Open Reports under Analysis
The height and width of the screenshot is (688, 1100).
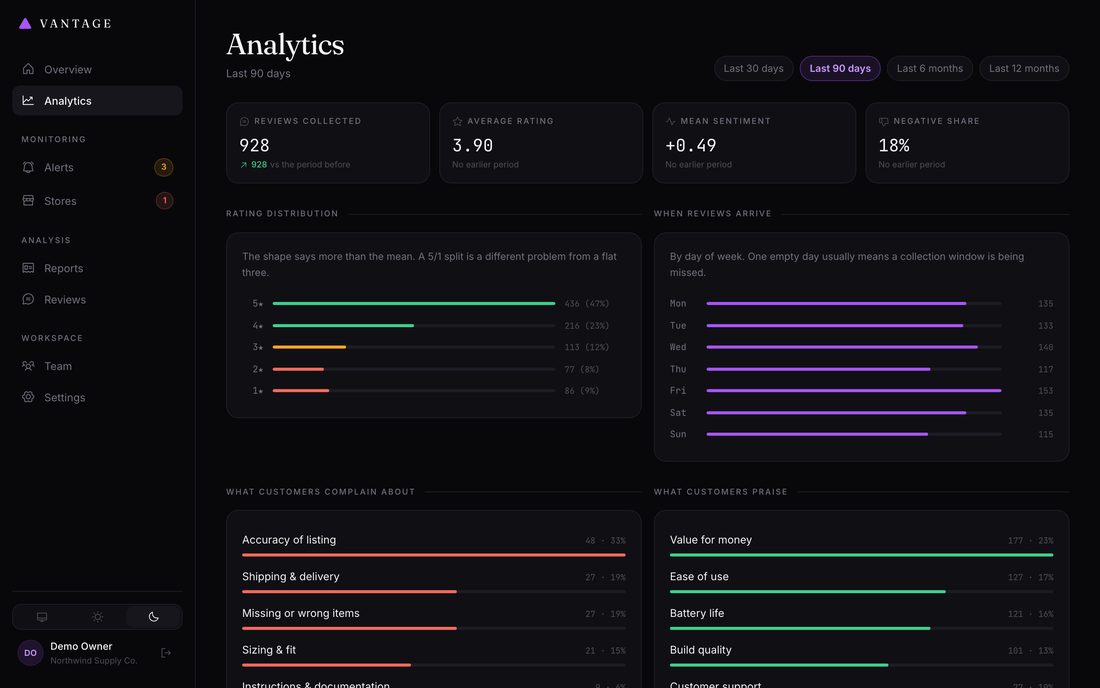pos(98,268)
